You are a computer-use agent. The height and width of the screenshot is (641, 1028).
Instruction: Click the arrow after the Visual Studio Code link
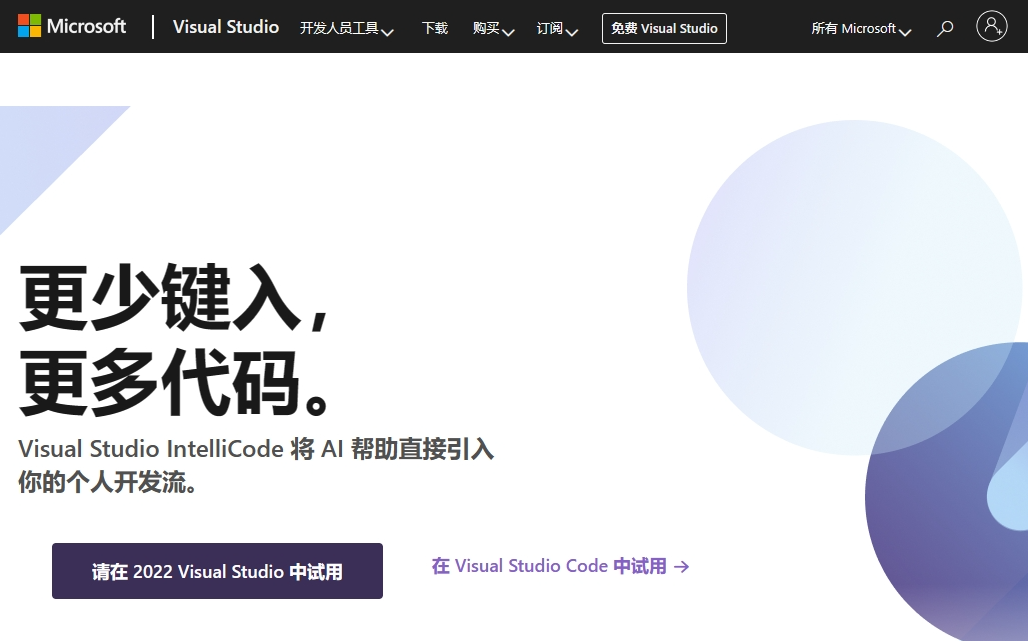682,567
